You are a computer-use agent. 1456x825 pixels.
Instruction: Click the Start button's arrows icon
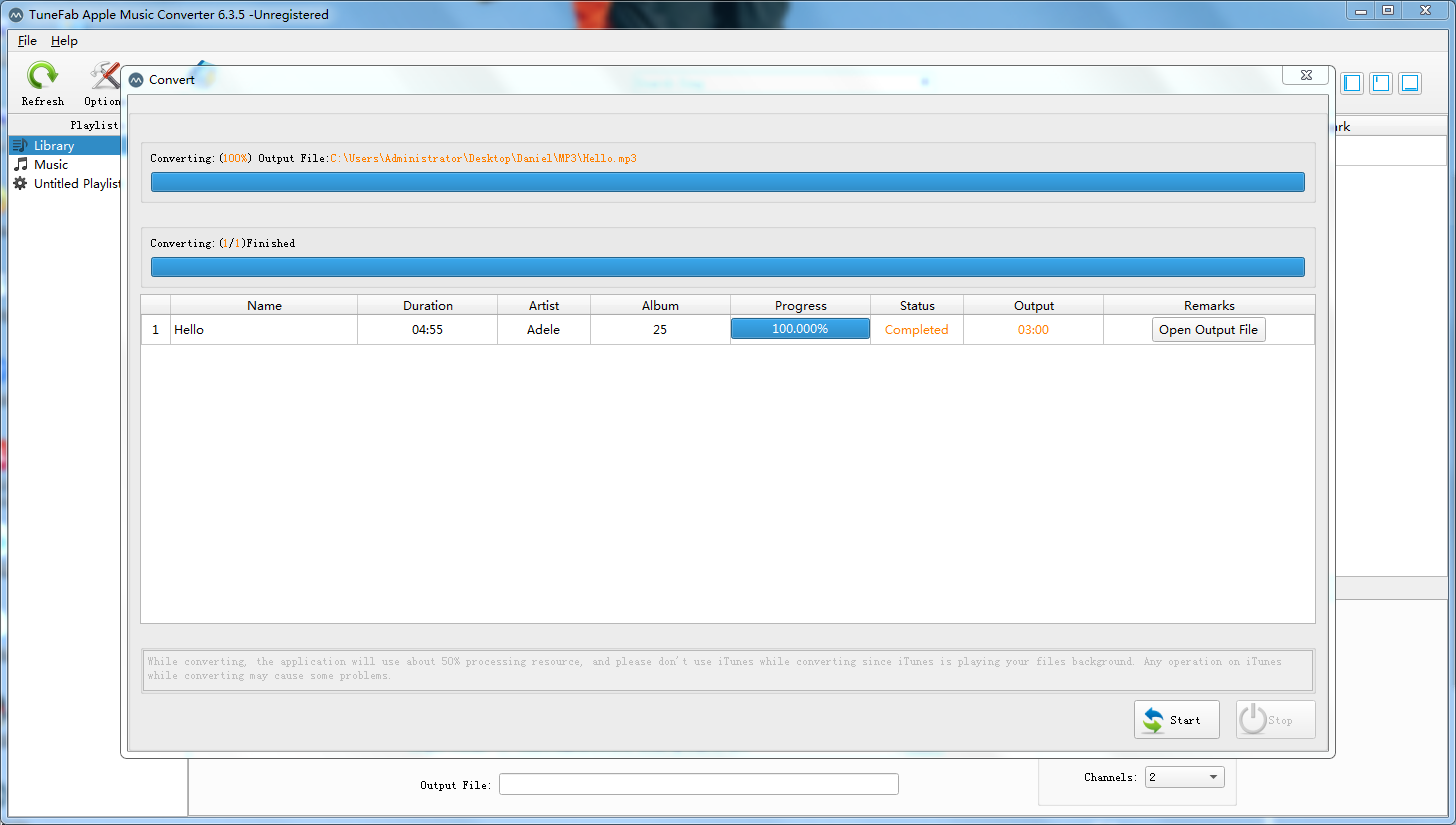tap(1154, 720)
